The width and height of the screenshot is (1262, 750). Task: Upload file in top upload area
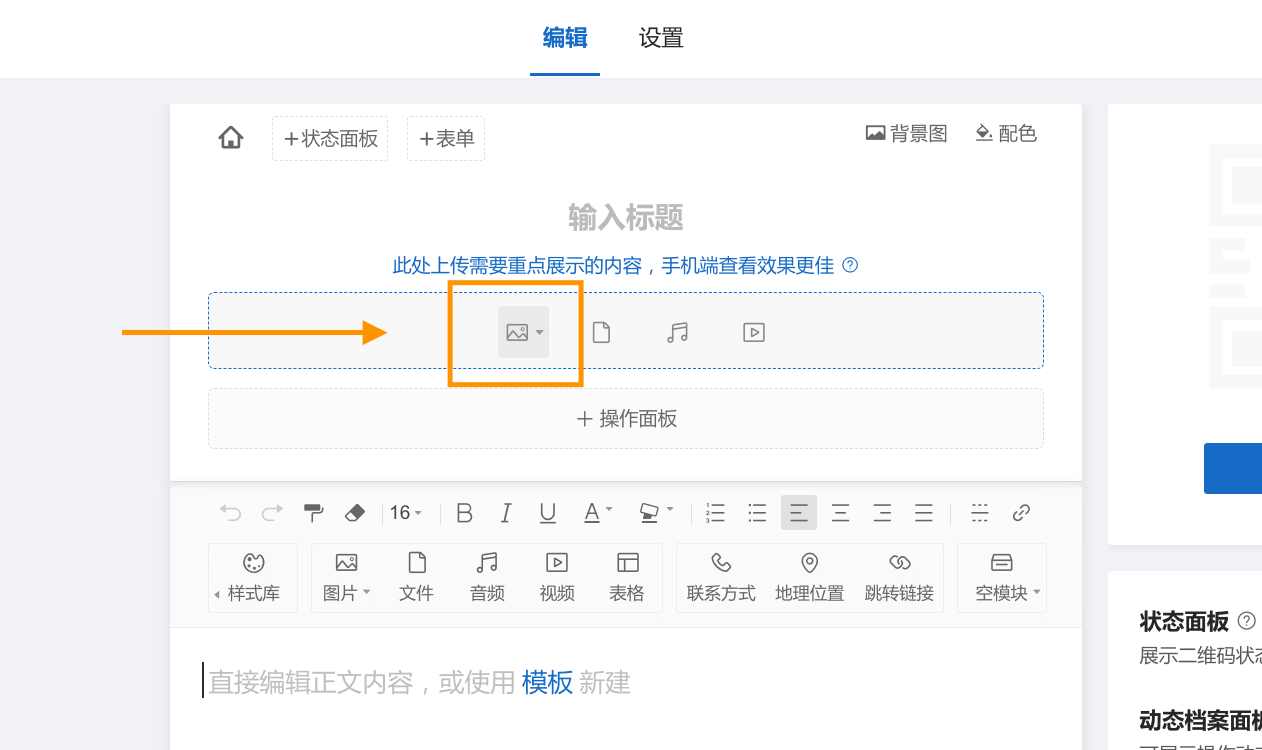[601, 333]
